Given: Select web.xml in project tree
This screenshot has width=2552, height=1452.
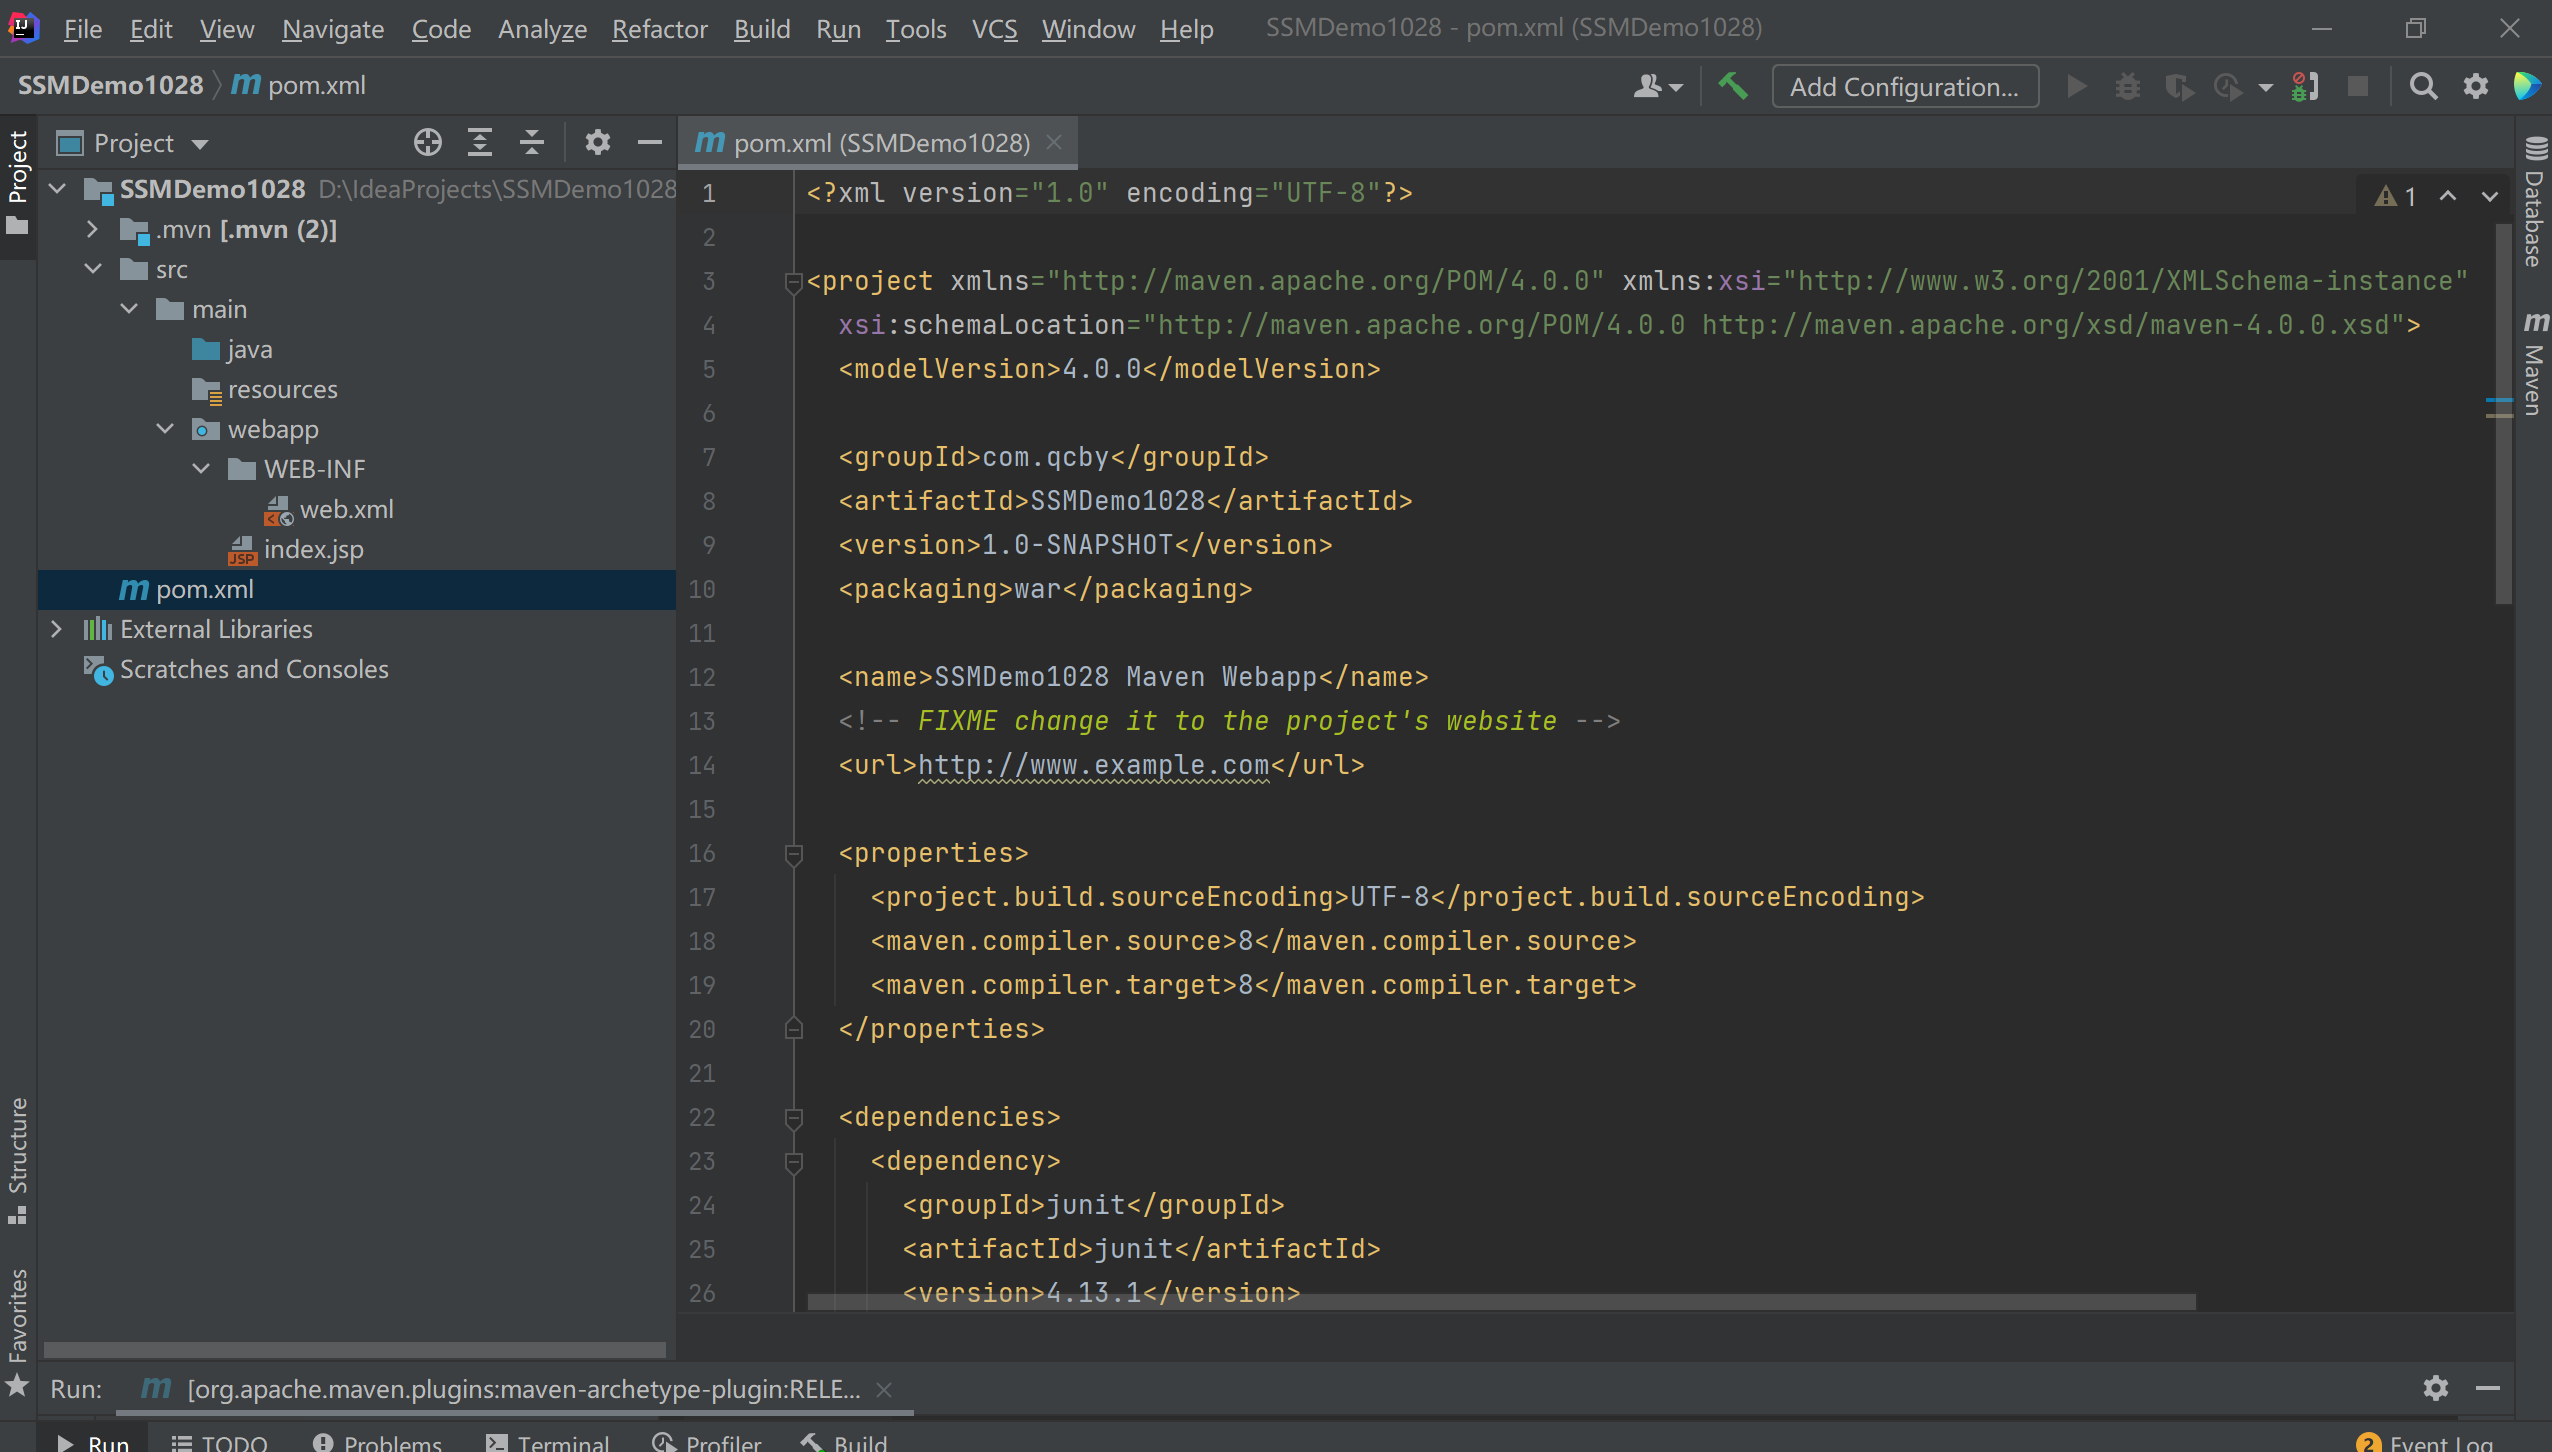Looking at the screenshot, I should pos(346,509).
